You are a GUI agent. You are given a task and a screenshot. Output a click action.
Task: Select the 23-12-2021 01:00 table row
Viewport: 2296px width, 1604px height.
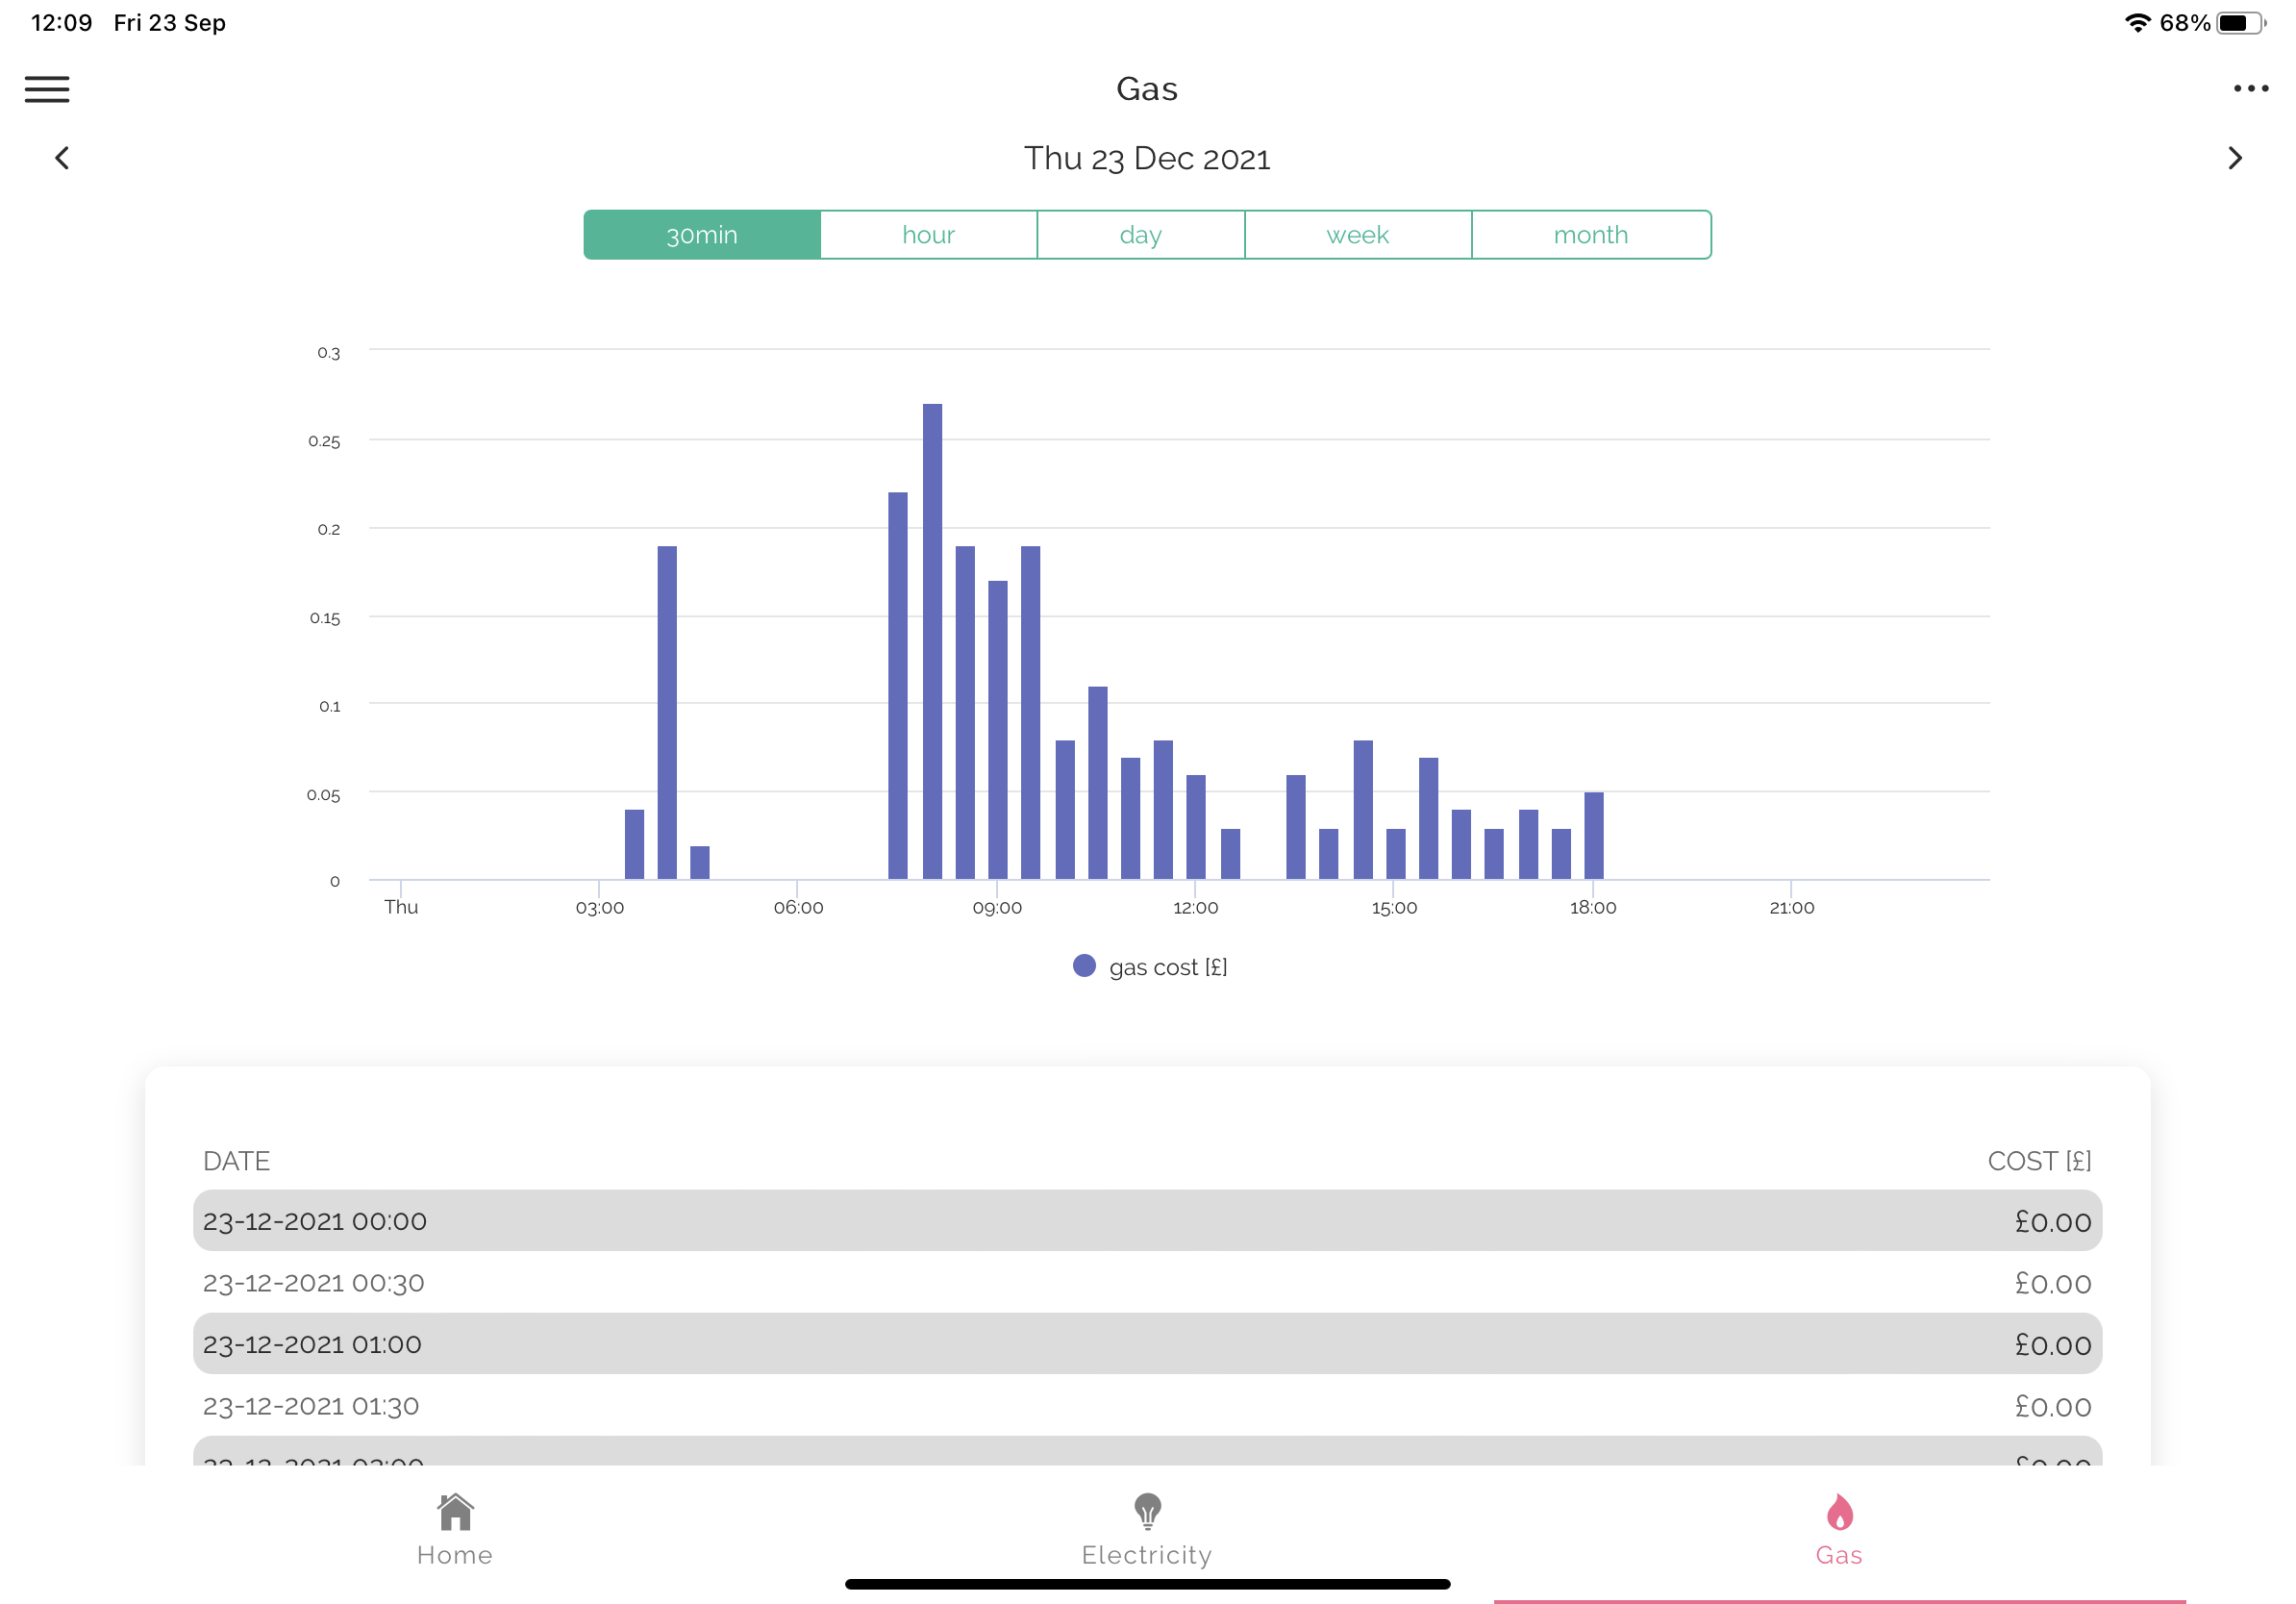tap(1147, 1344)
